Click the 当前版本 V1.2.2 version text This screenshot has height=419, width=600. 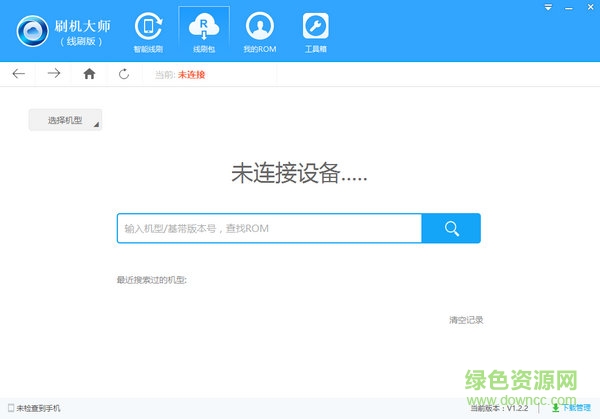499,408
